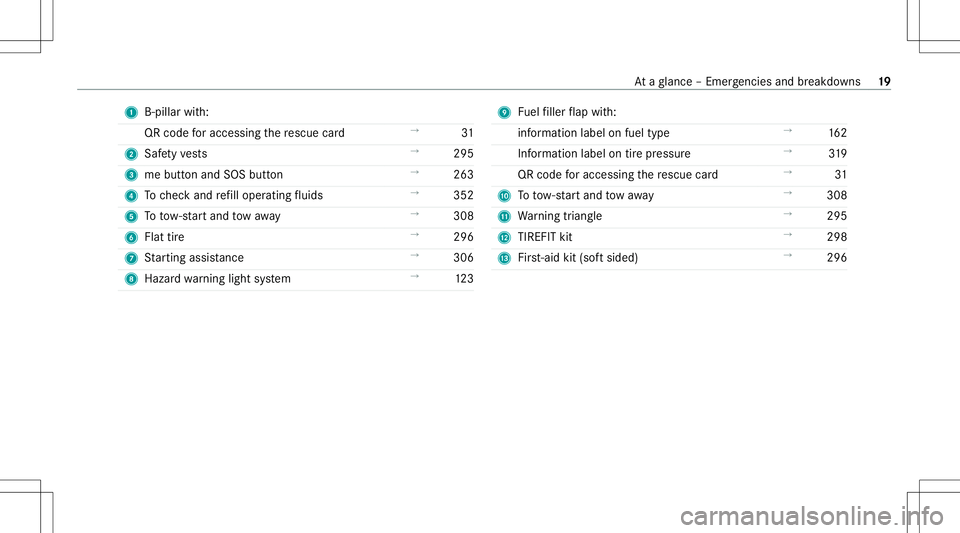
Task: Click the number 9 Fuel filler flap marker
Action: click(504, 113)
